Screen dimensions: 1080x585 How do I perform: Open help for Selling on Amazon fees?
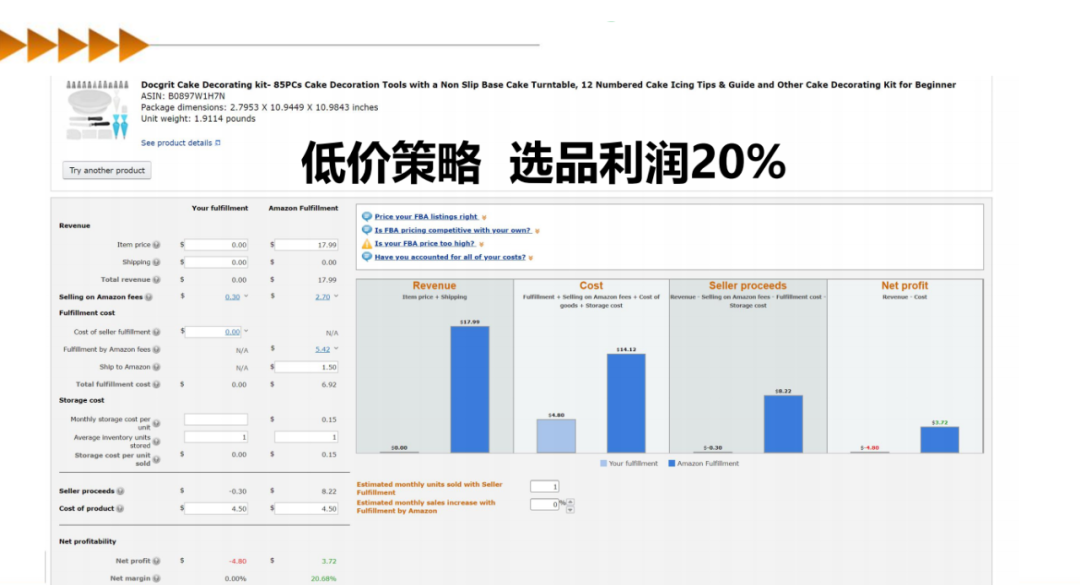pos(149,297)
